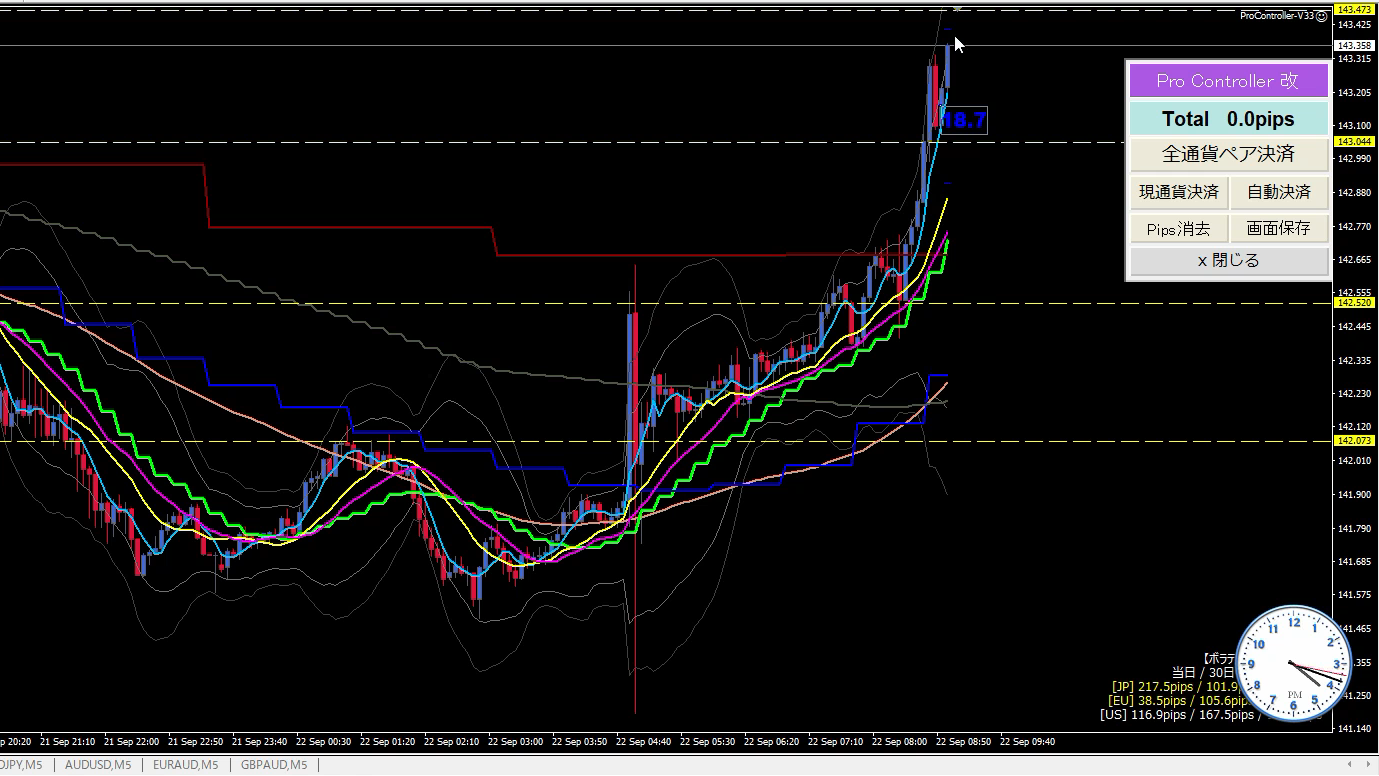This screenshot has width=1379, height=776.
Task: Click 画面保存 to save the screen
Action: [1279, 228]
